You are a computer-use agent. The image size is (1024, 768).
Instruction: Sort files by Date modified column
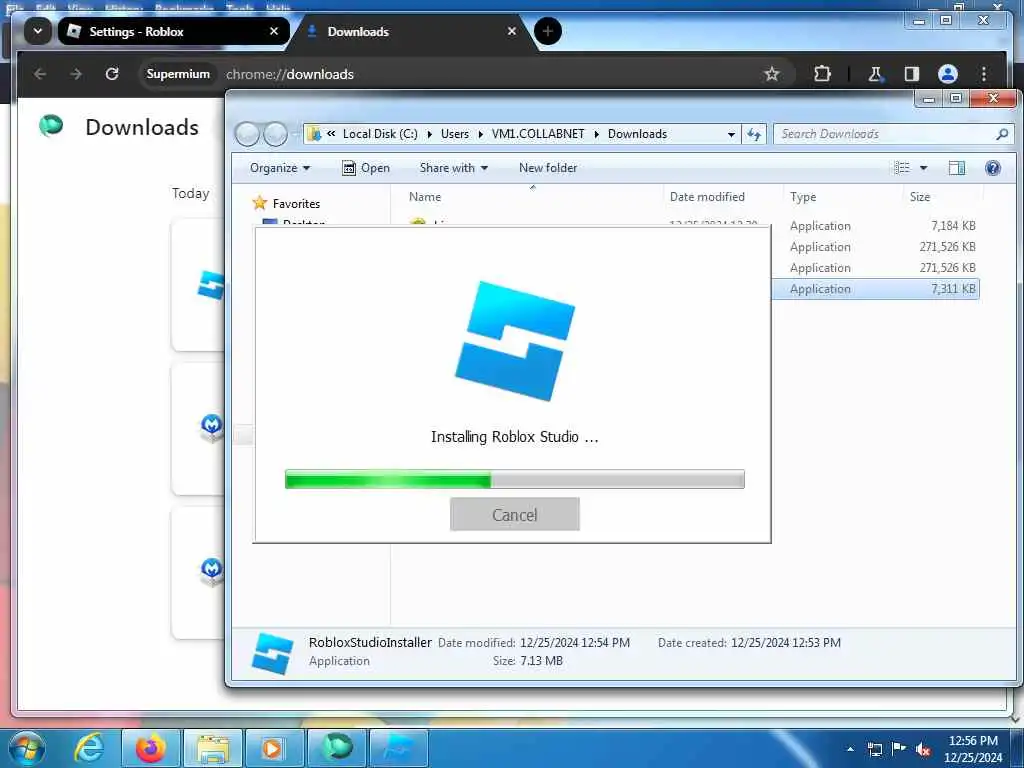click(x=707, y=197)
